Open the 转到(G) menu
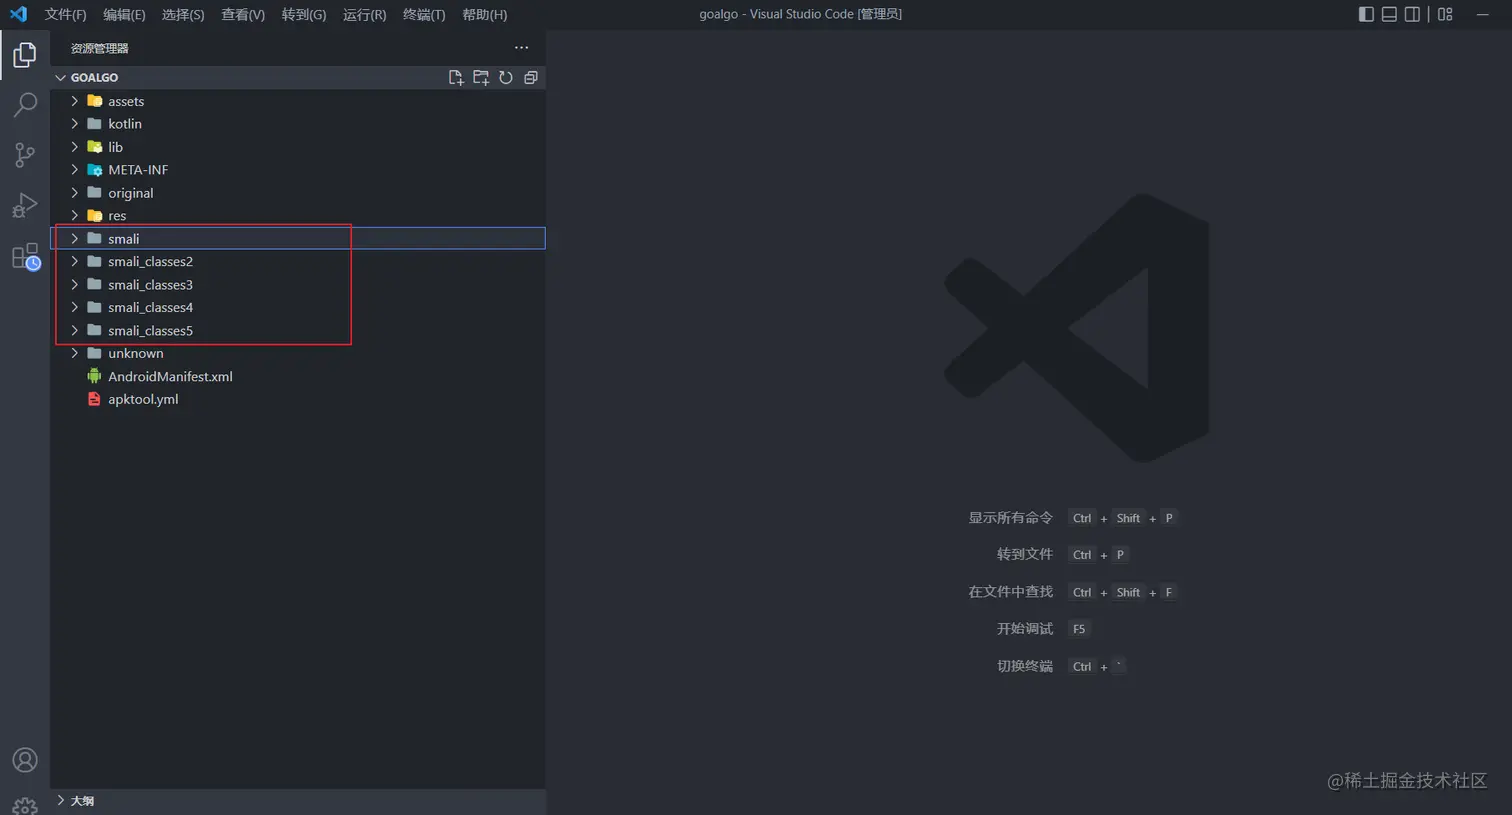The width and height of the screenshot is (1512, 815). point(304,14)
